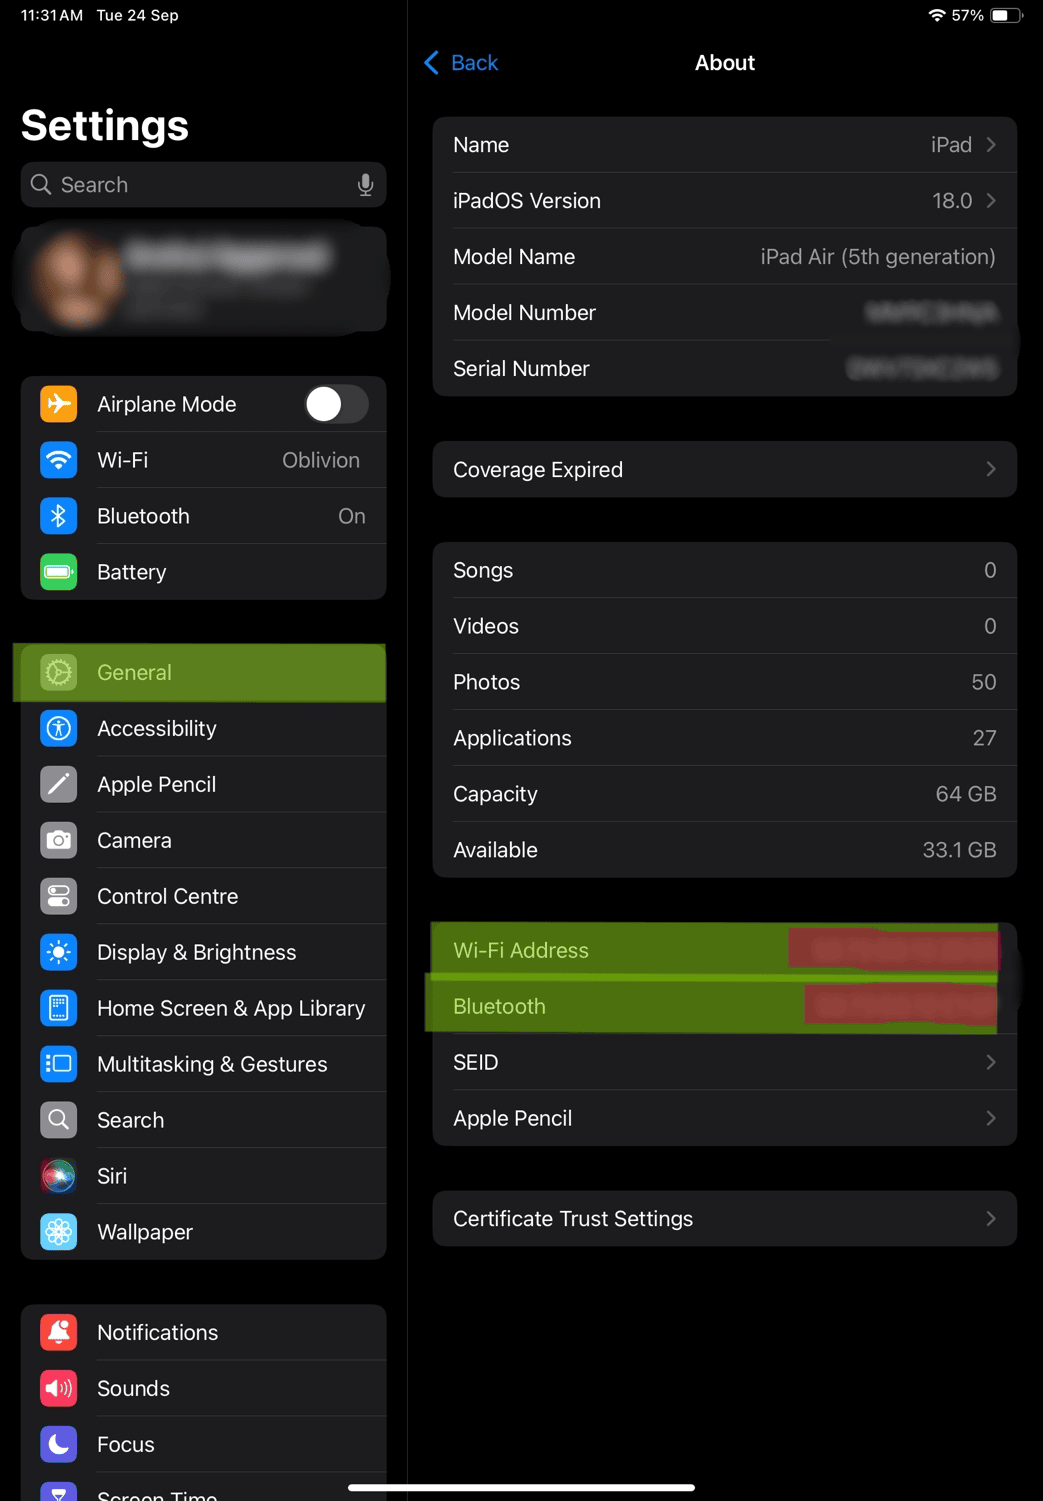Tap the Airplane Mode orange icon
The image size is (1043, 1501).
[58, 404]
